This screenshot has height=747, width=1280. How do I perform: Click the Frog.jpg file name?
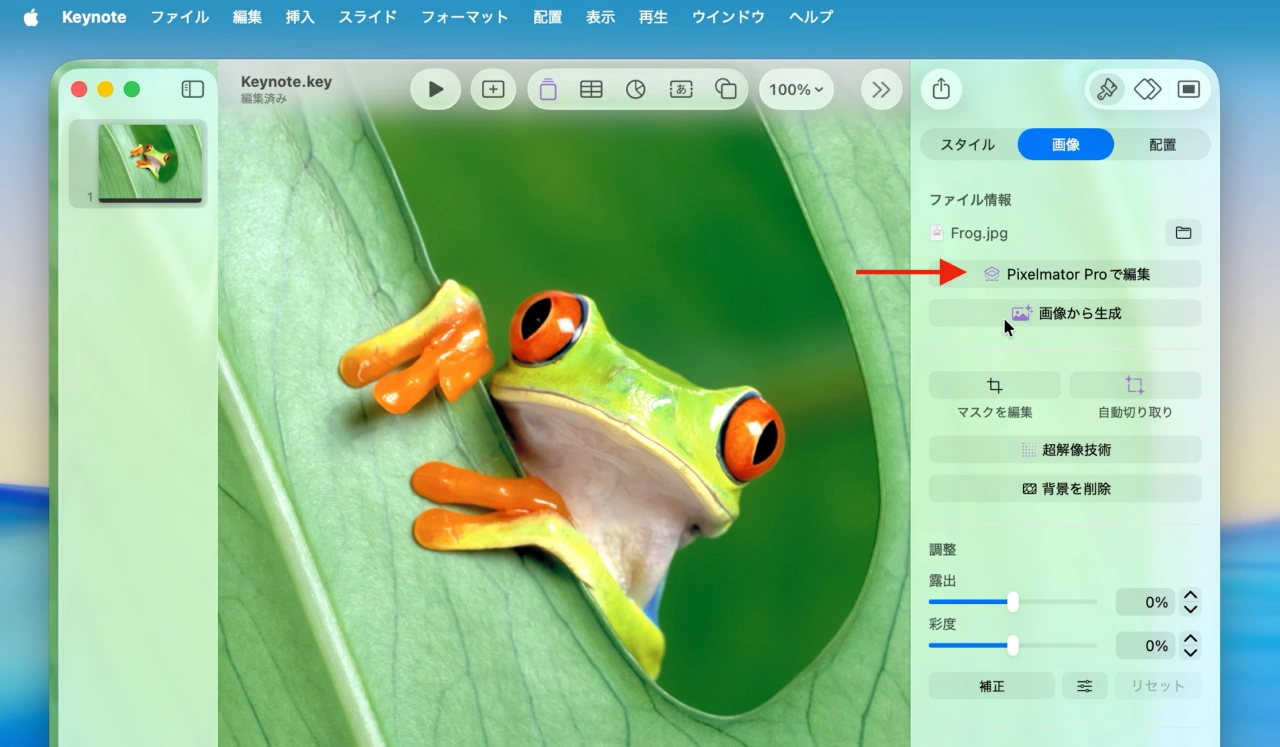pyautogui.click(x=979, y=233)
